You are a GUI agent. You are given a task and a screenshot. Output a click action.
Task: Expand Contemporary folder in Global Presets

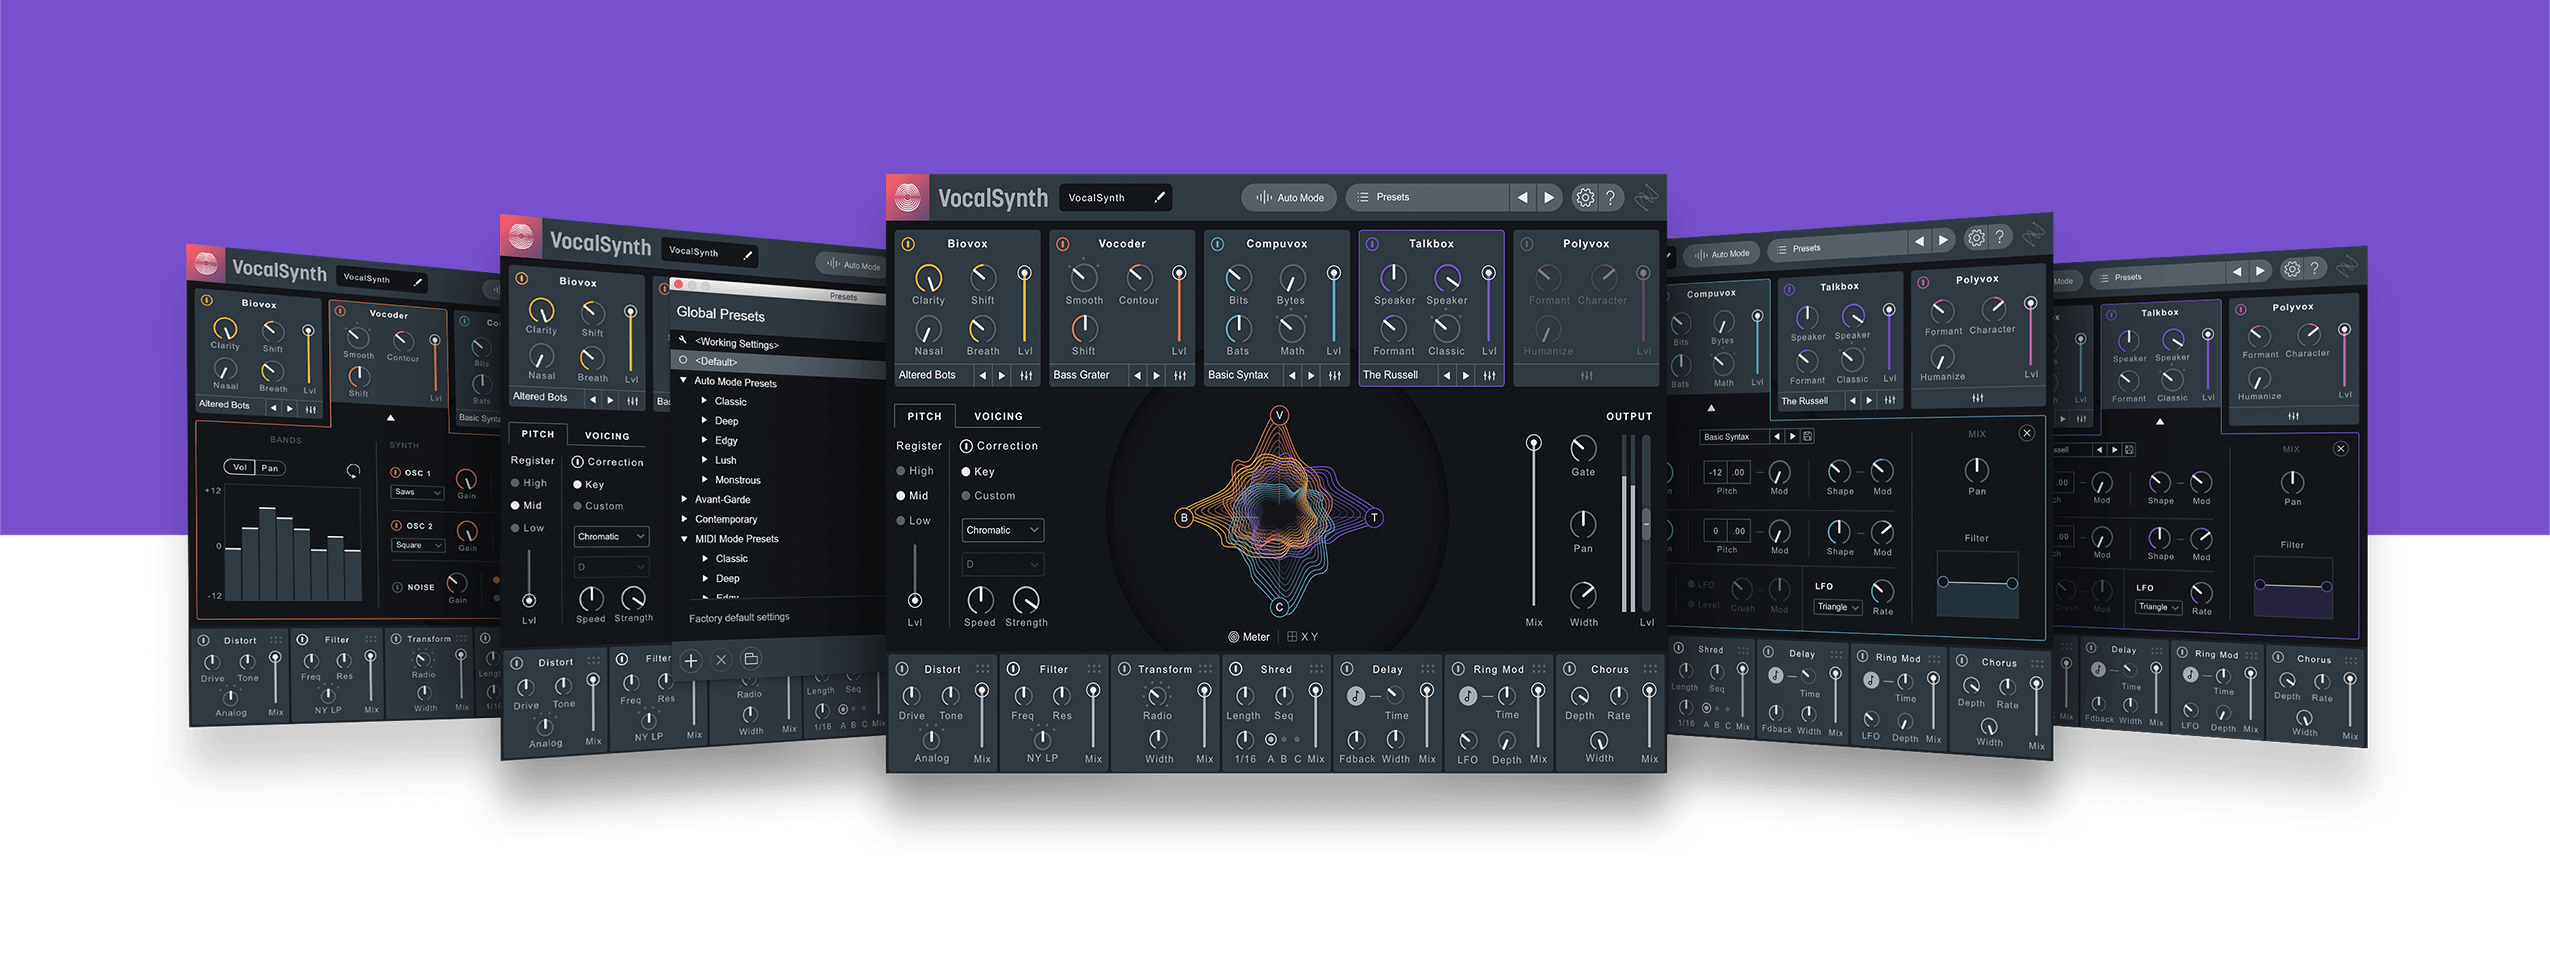pyautogui.click(x=684, y=518)
